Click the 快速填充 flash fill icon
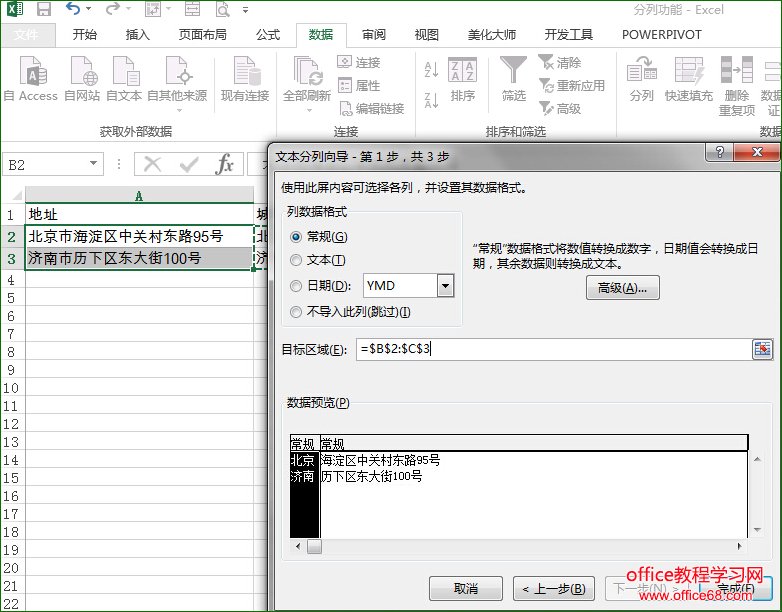Image resolution: width=782 pixels, height=612 pixels. point(689,74)
